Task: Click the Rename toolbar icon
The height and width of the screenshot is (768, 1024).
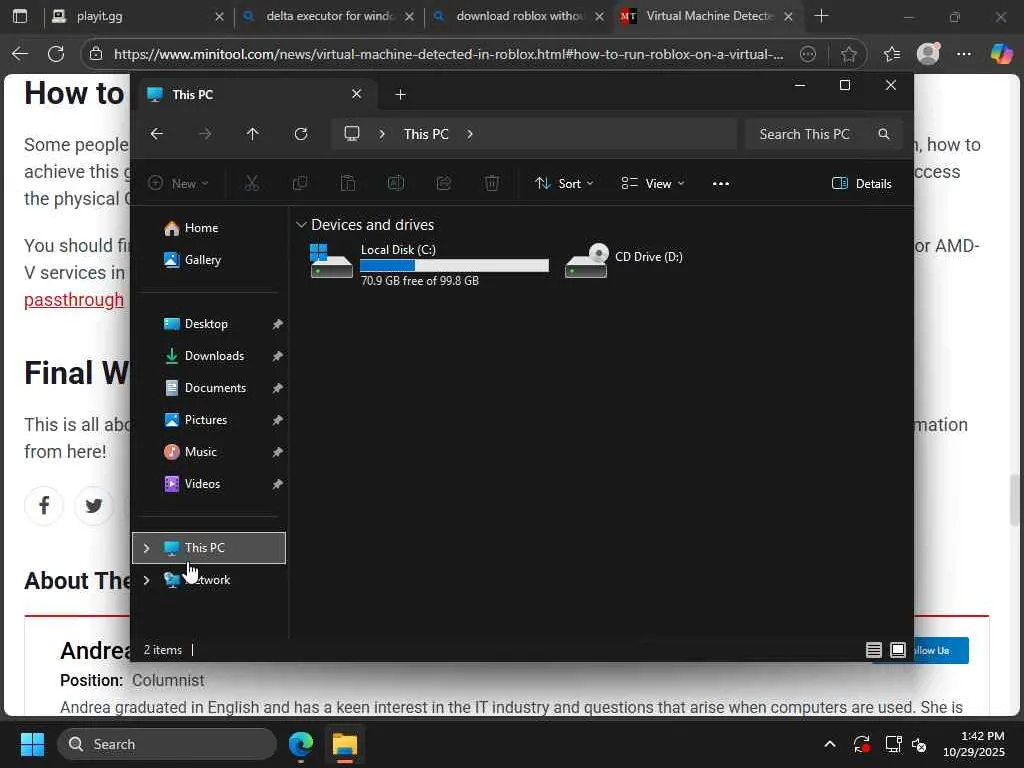Action: pos(396,184)
